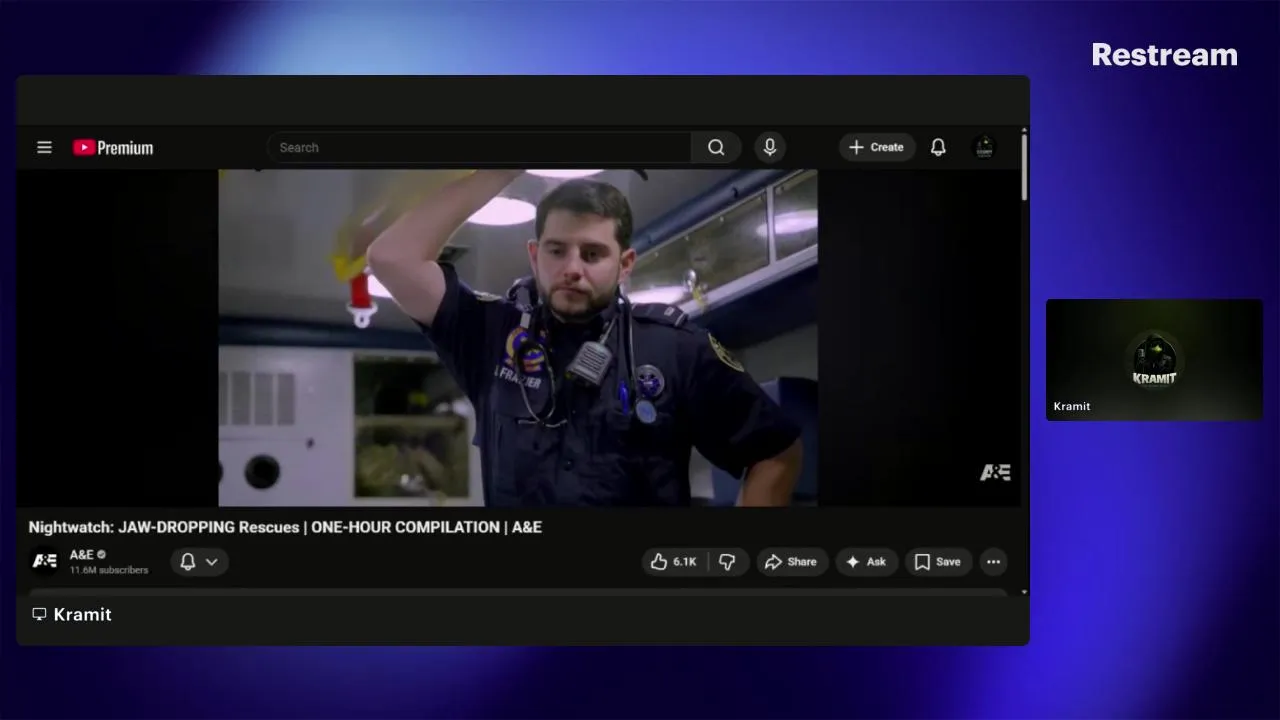Open the A&E channel avatar
The height and width of the screenshot is (720, 1280).
point(45,561)
